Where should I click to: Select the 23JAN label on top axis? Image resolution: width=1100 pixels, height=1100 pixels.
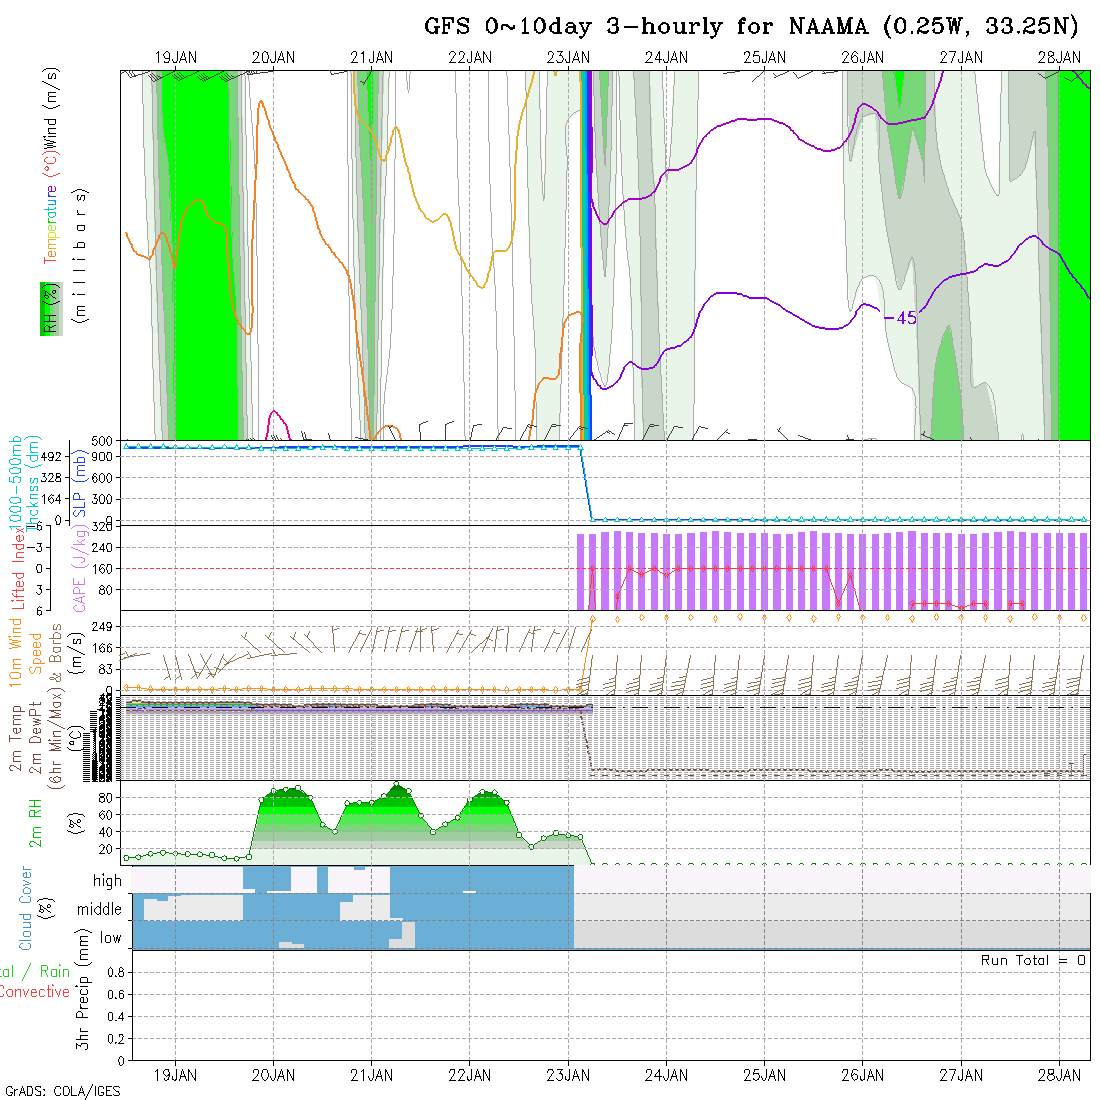click(x=568, y=58)
